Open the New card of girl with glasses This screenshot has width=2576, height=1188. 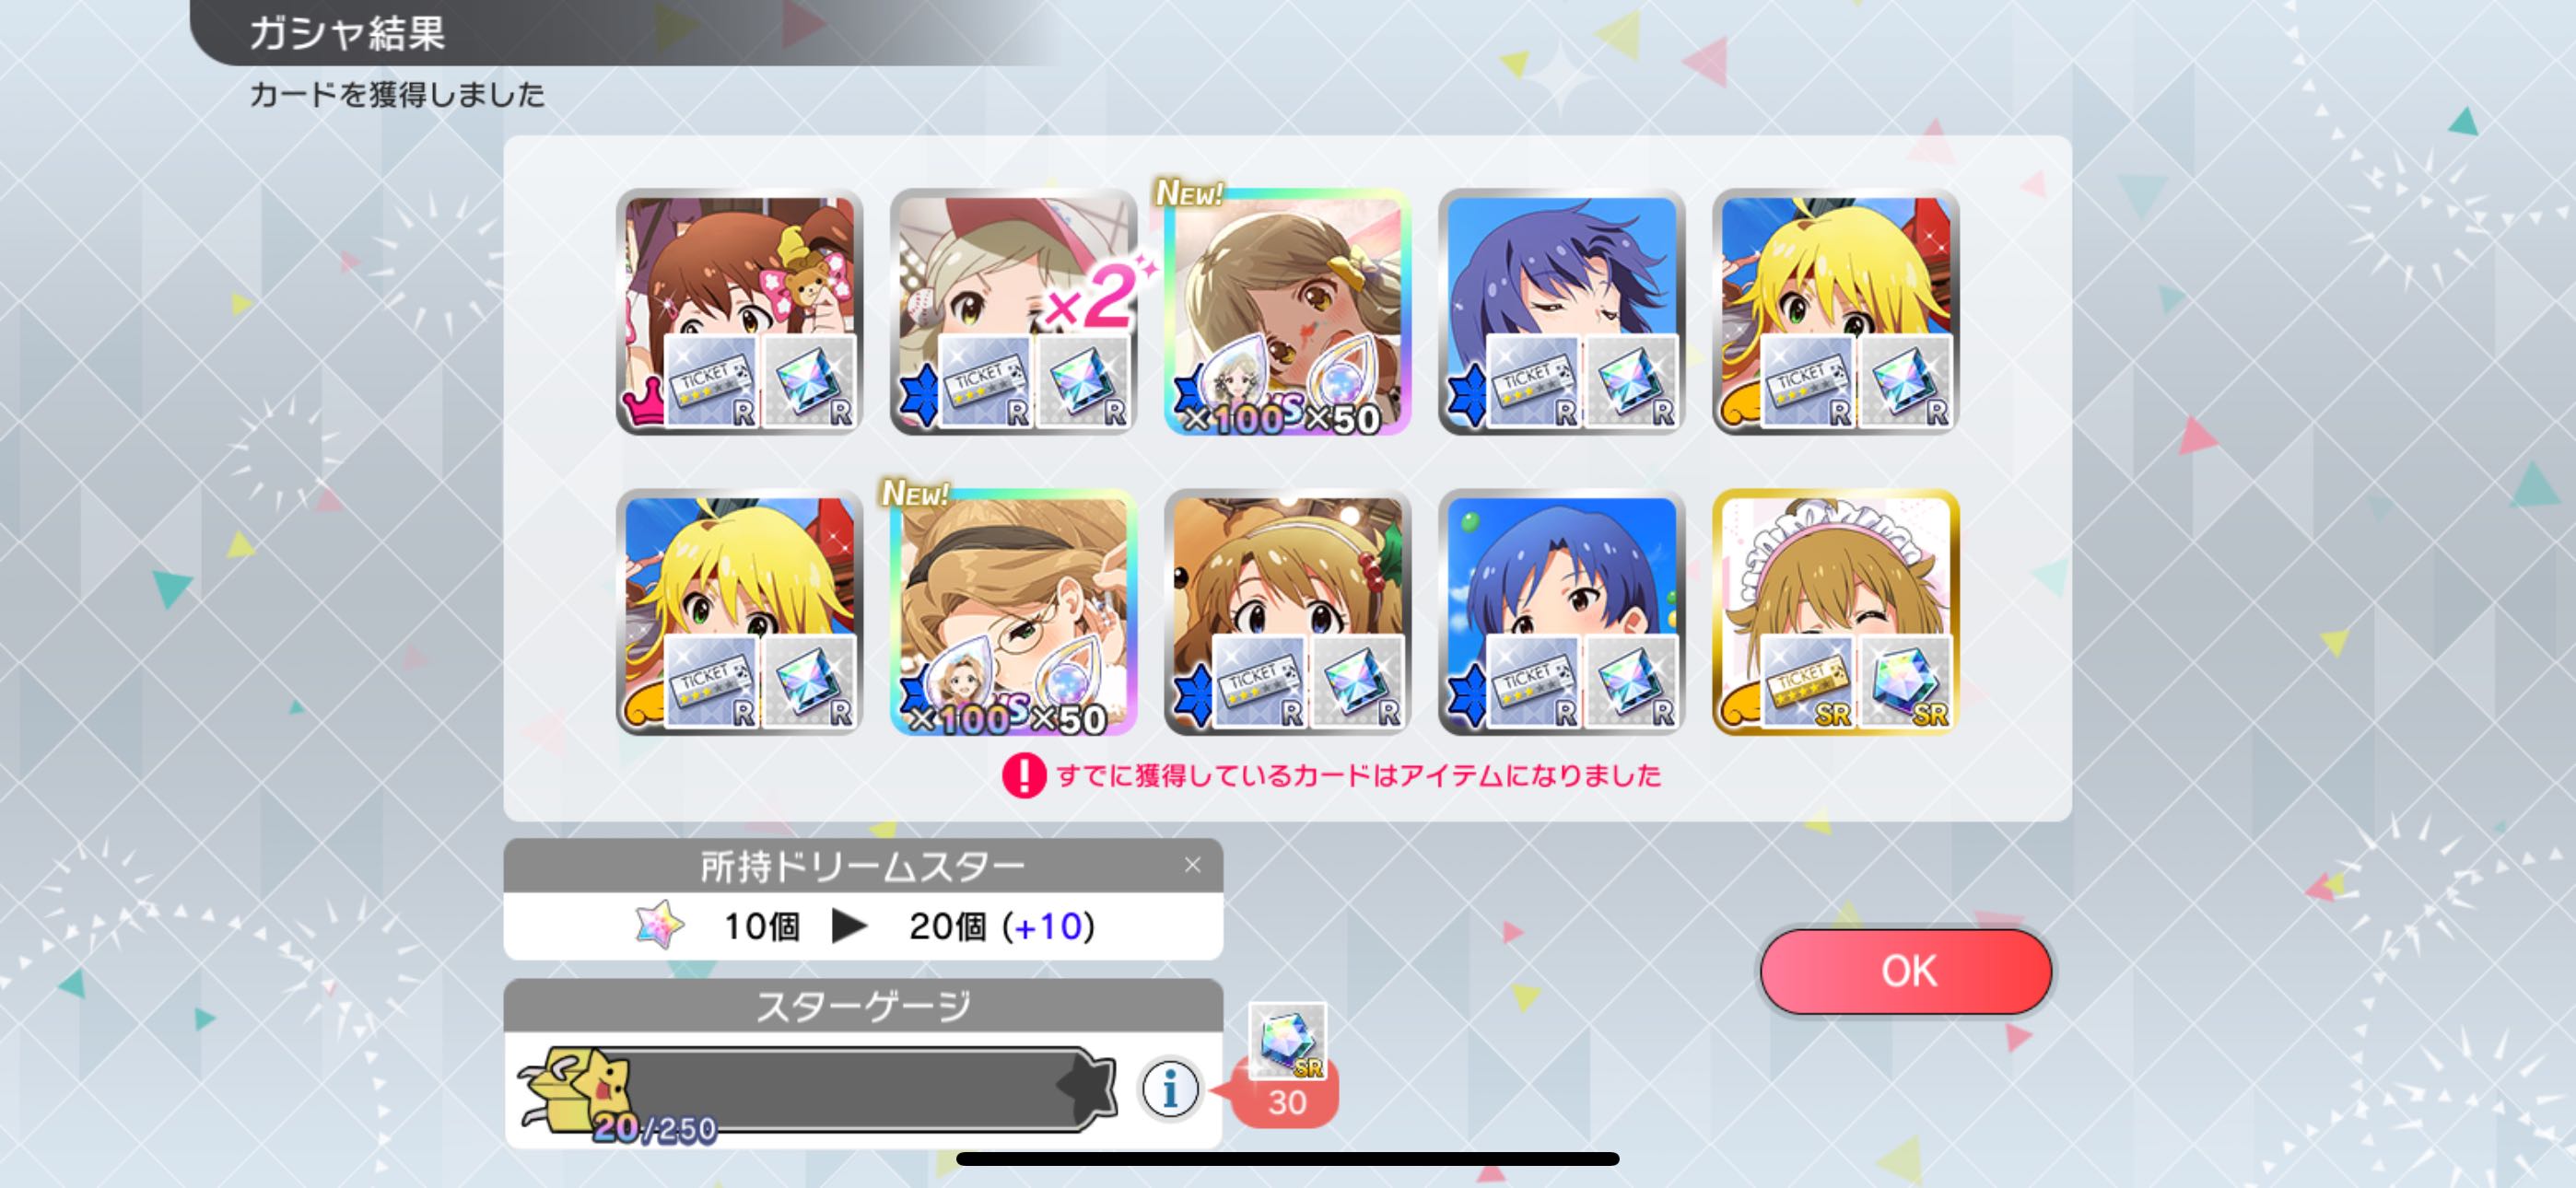(x=1013, y=612)
